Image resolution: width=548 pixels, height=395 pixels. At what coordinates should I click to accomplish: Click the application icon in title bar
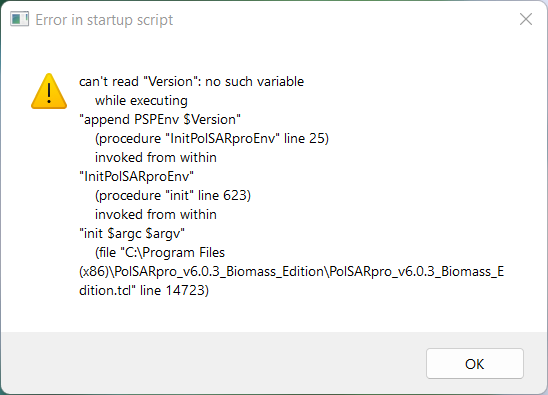click(x=19, y=19)
